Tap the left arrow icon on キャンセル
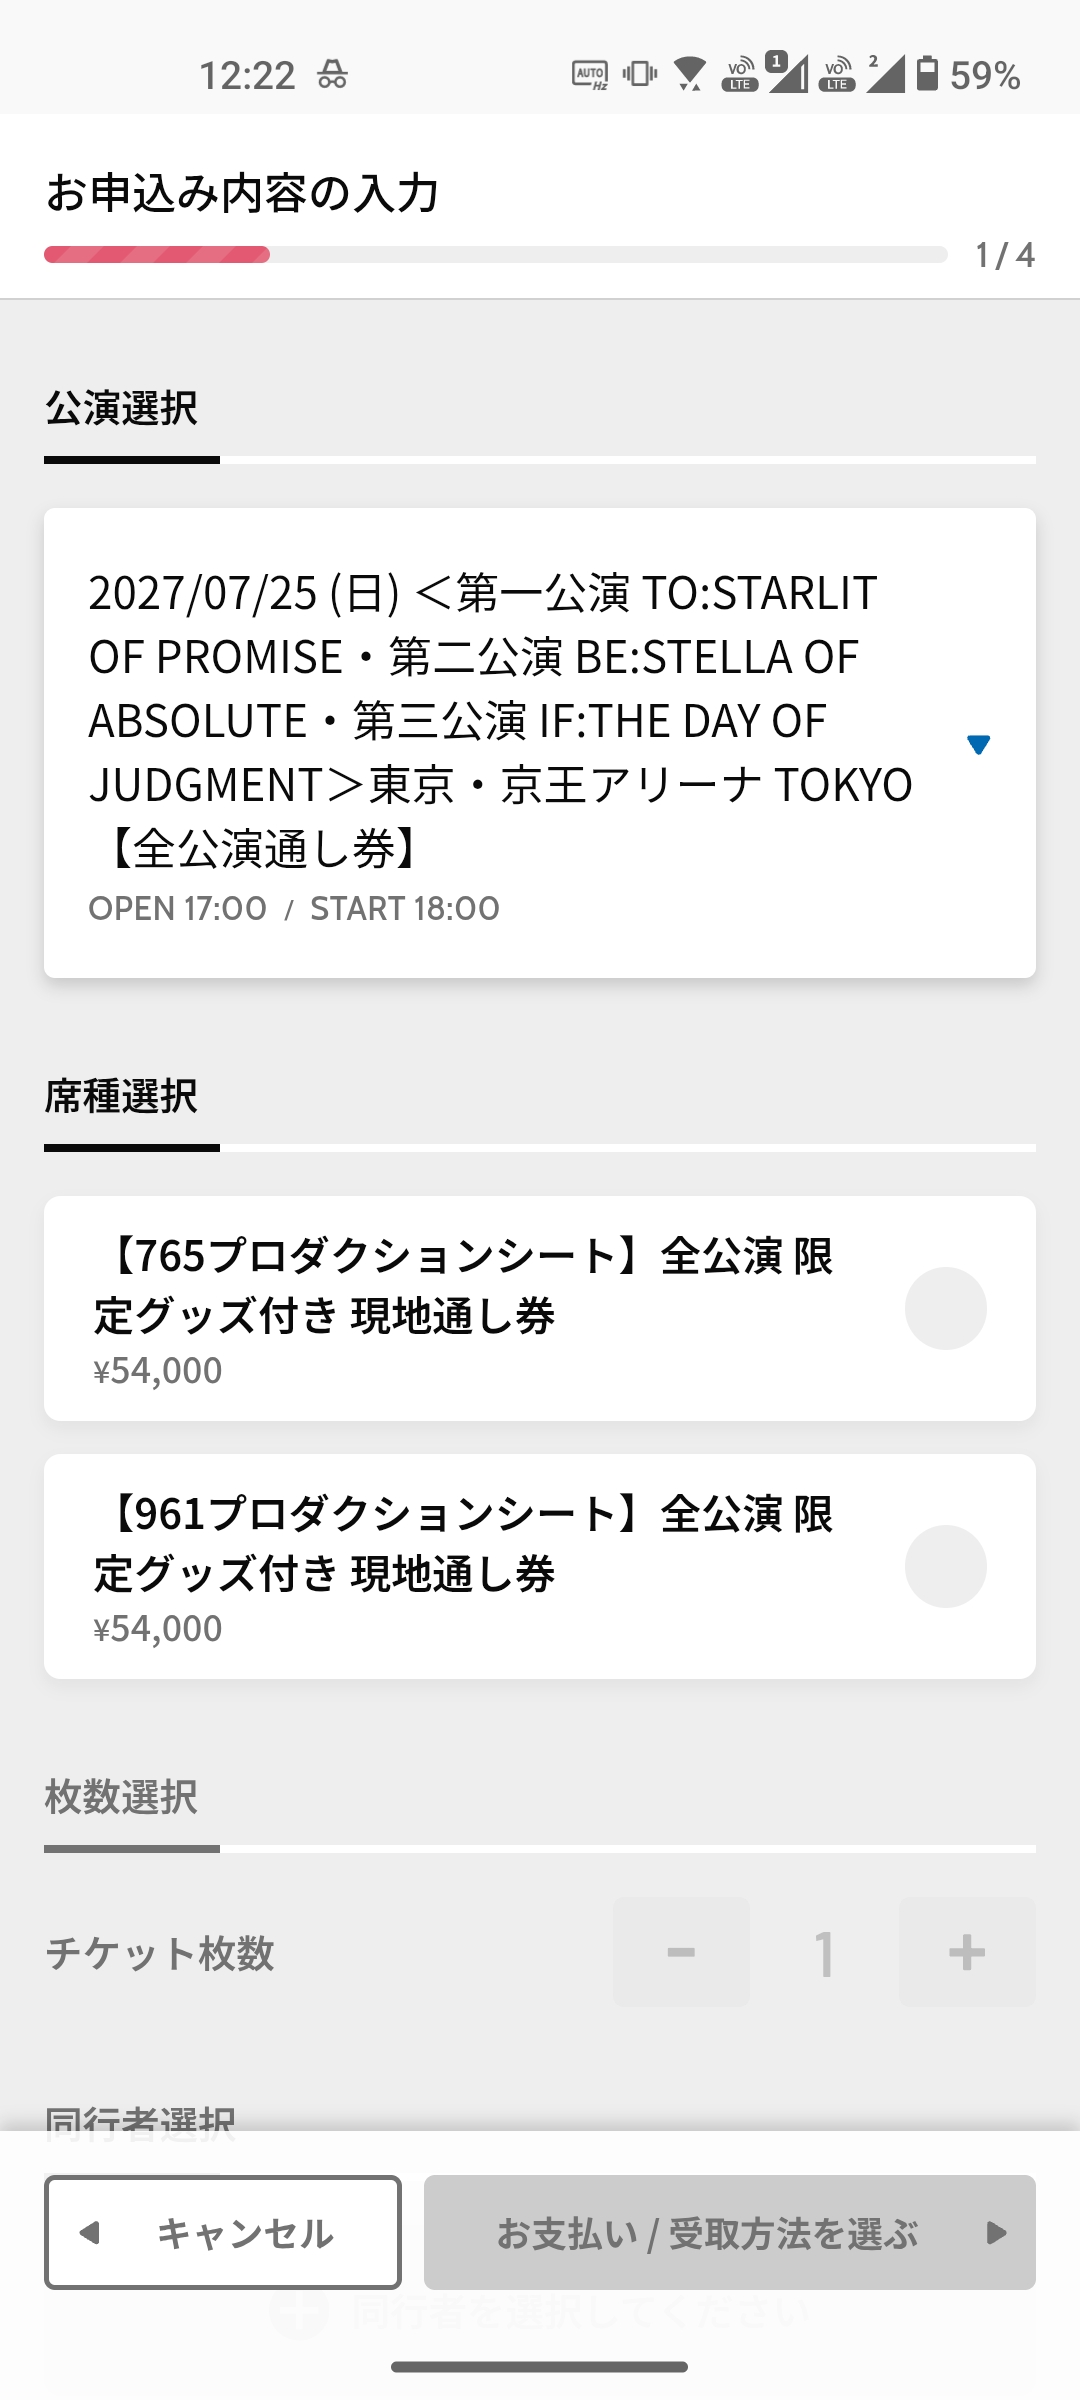 90,2232
